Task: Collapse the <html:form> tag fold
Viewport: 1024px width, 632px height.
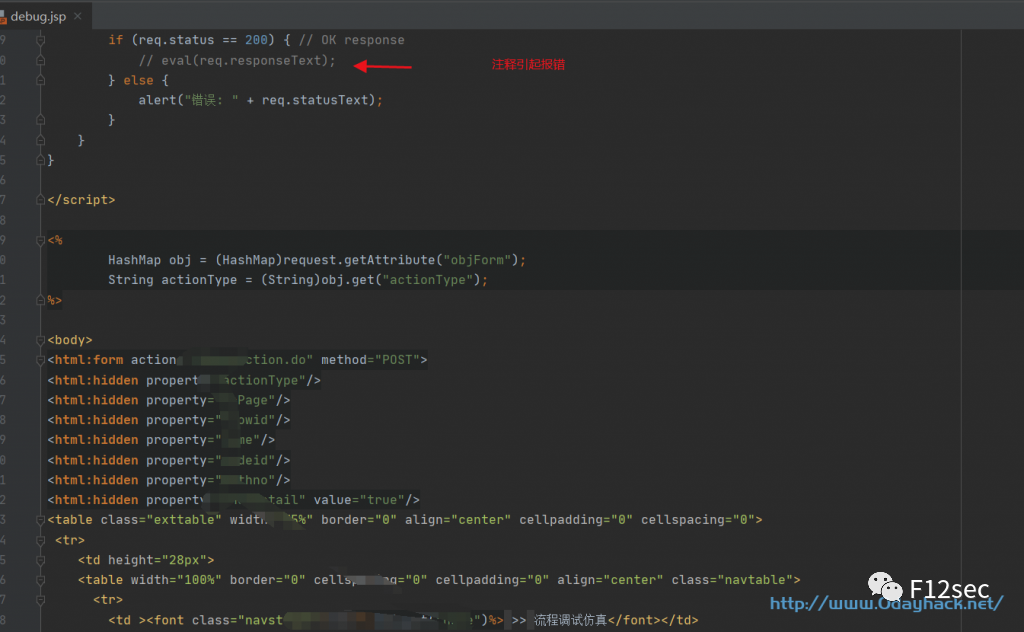Action: pyautogui.click(x=40, y=360)
